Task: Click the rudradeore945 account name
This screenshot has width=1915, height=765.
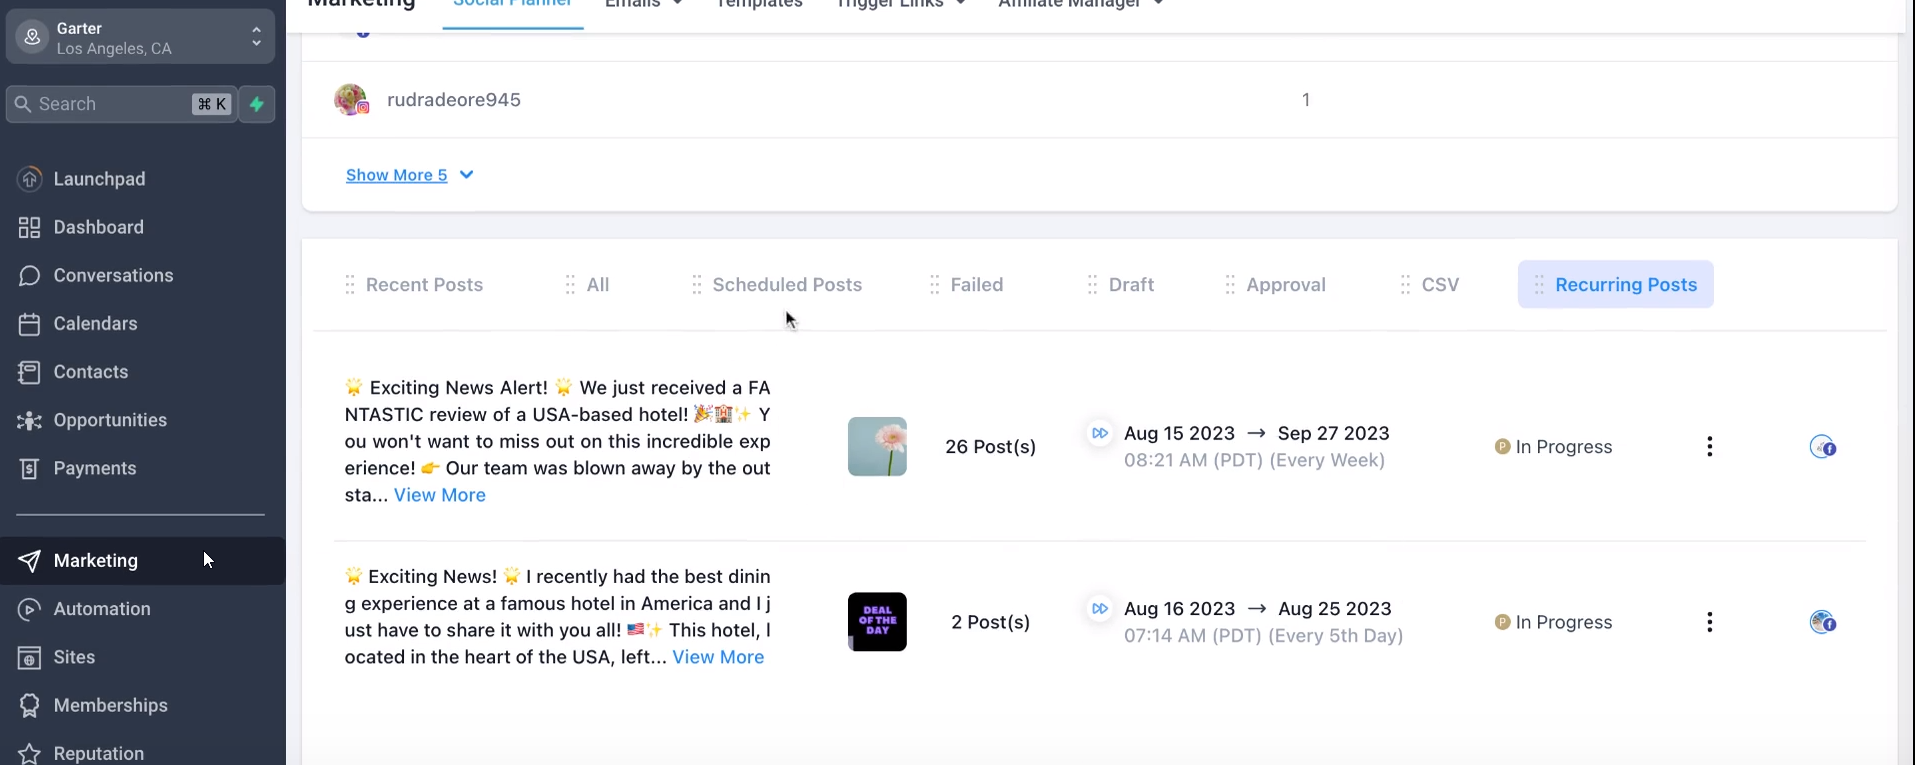Action: 454,100
